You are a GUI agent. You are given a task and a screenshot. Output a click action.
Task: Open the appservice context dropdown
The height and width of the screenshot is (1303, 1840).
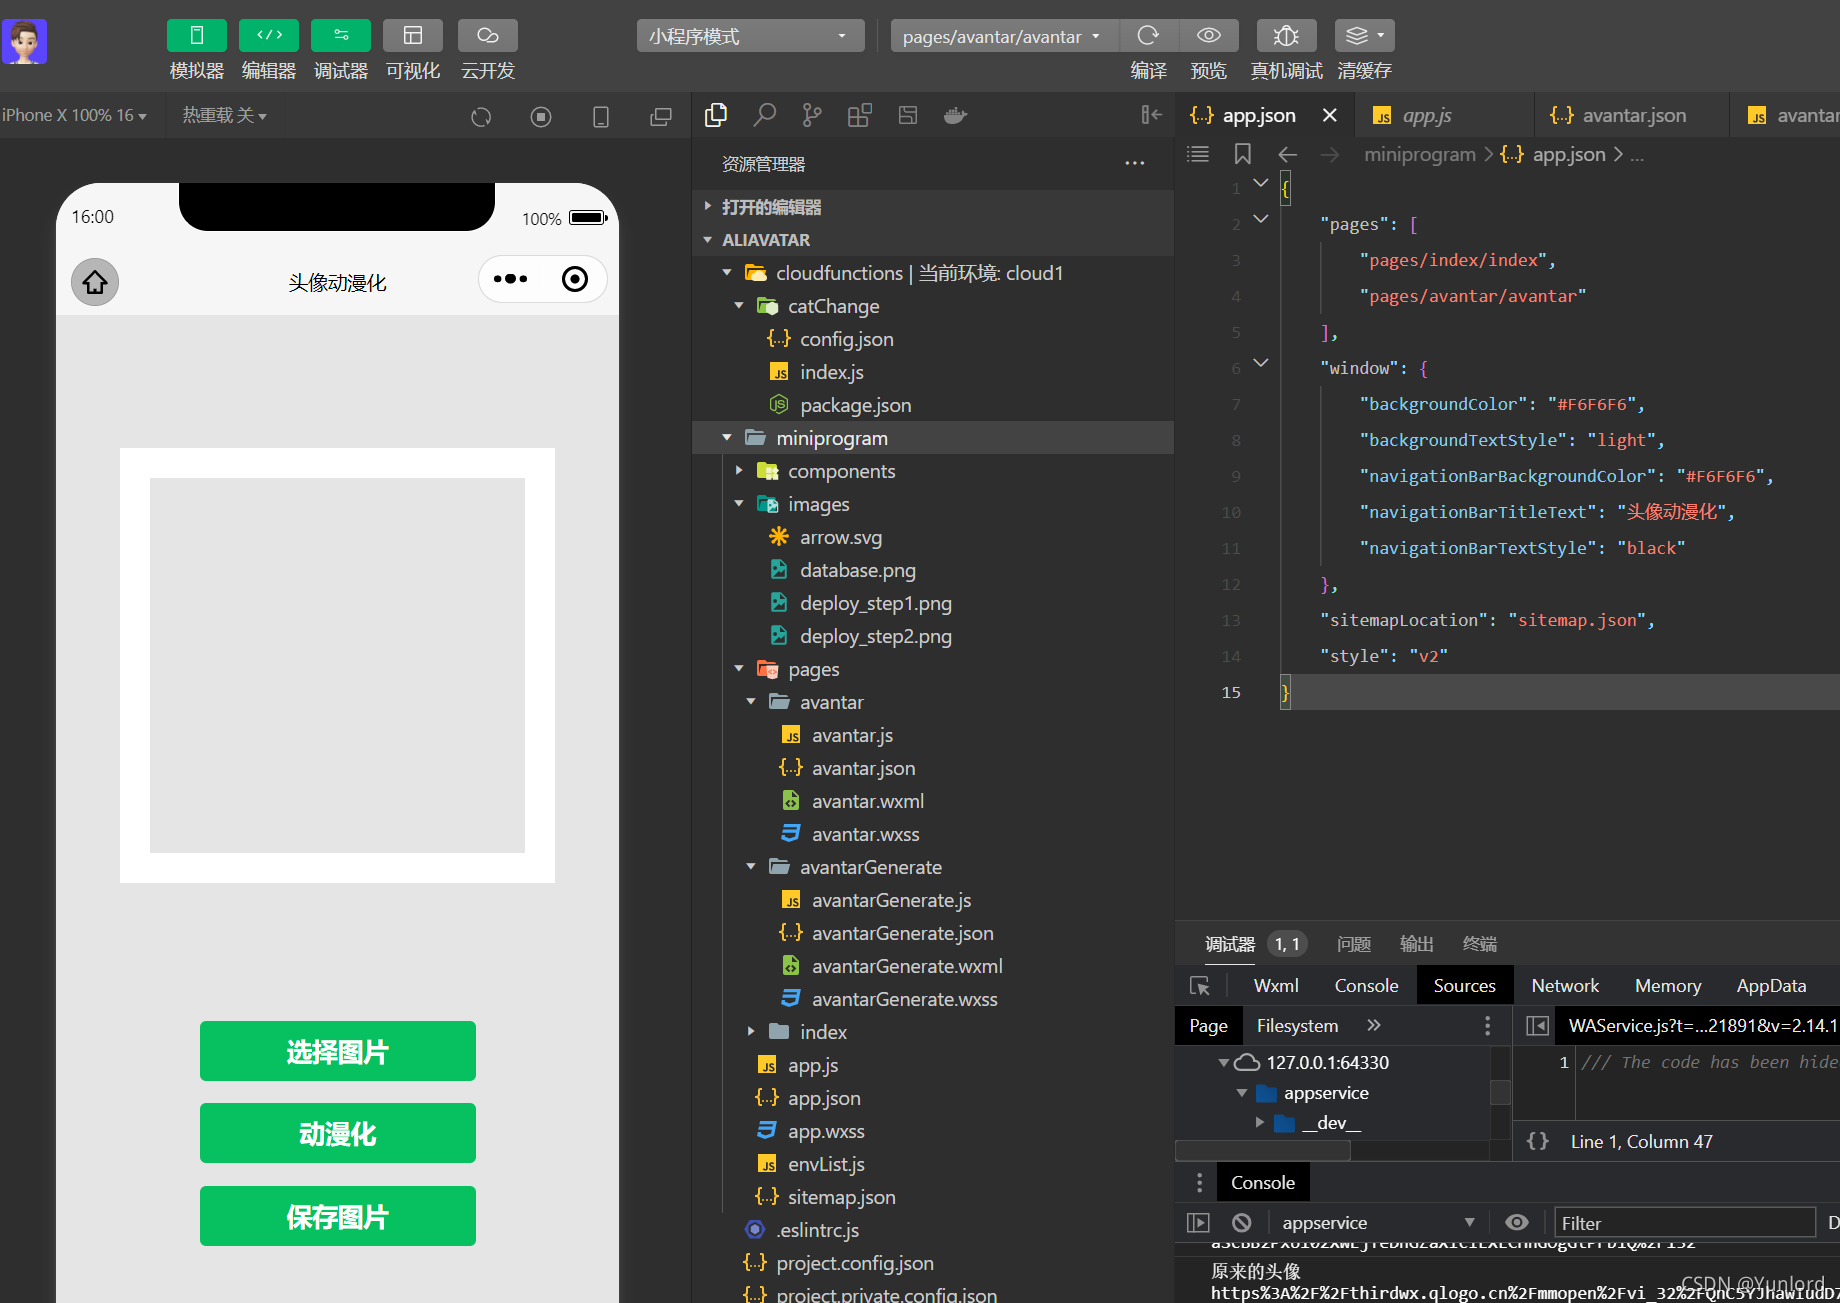tap(1377, 1222)
